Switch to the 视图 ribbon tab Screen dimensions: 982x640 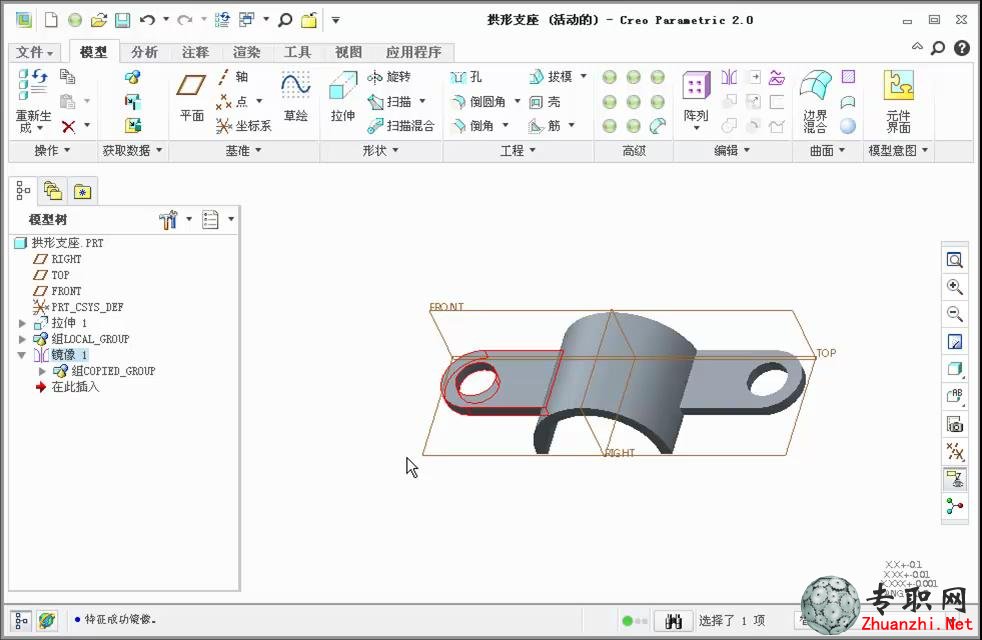[348, 52]
